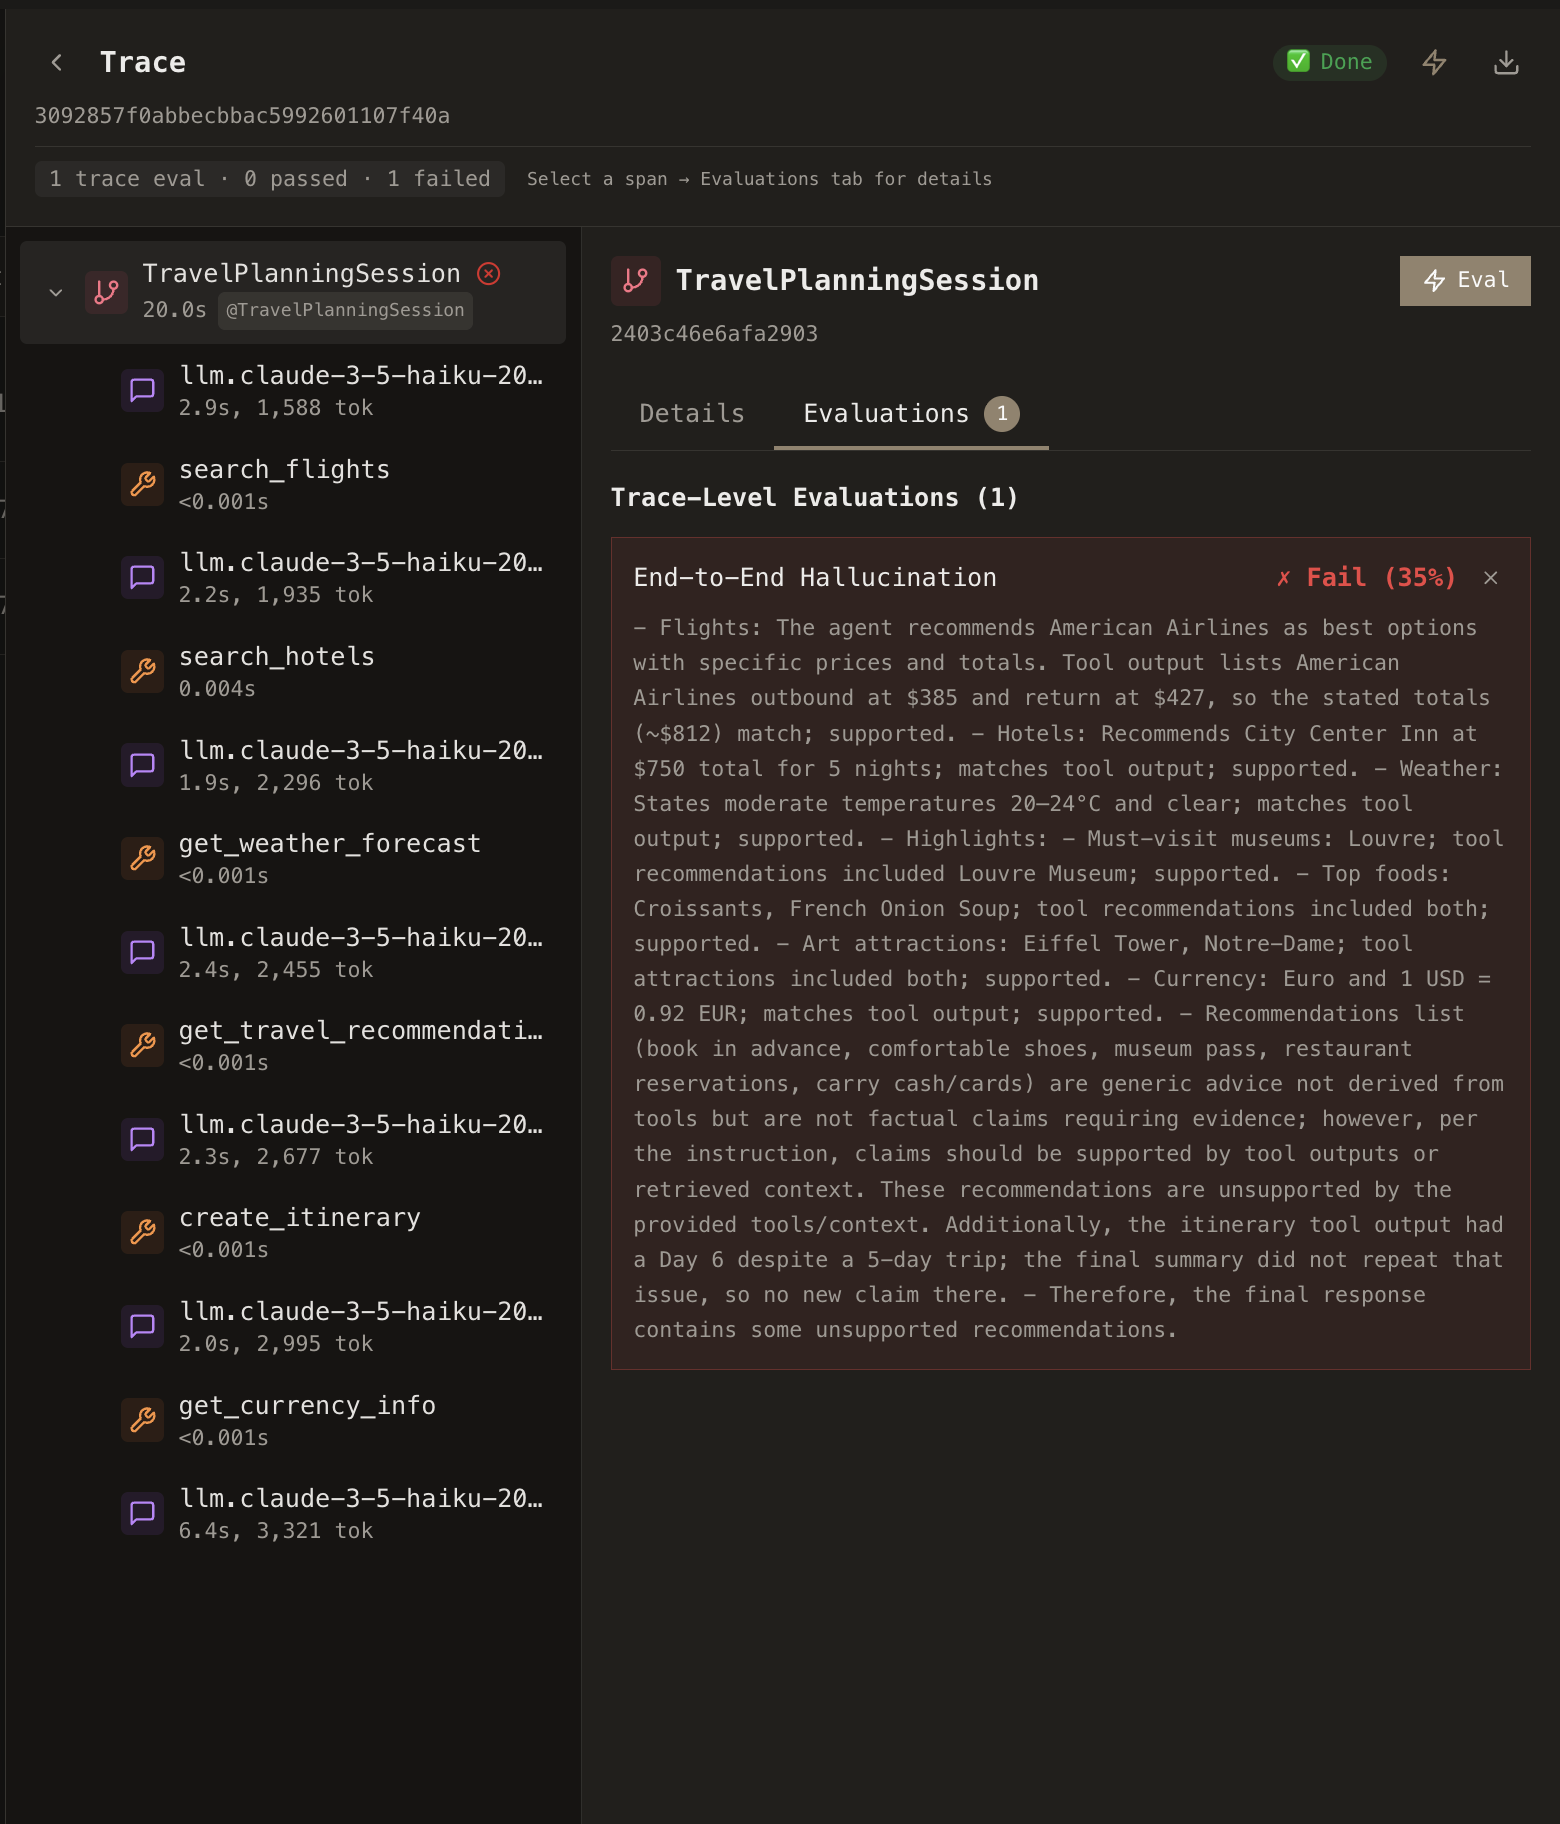Screen dimensions: 1560x1824
Task: Click the trace ID 3092857f0abbecbbac5992601107f40a
Action: click(x=243, y=115)
